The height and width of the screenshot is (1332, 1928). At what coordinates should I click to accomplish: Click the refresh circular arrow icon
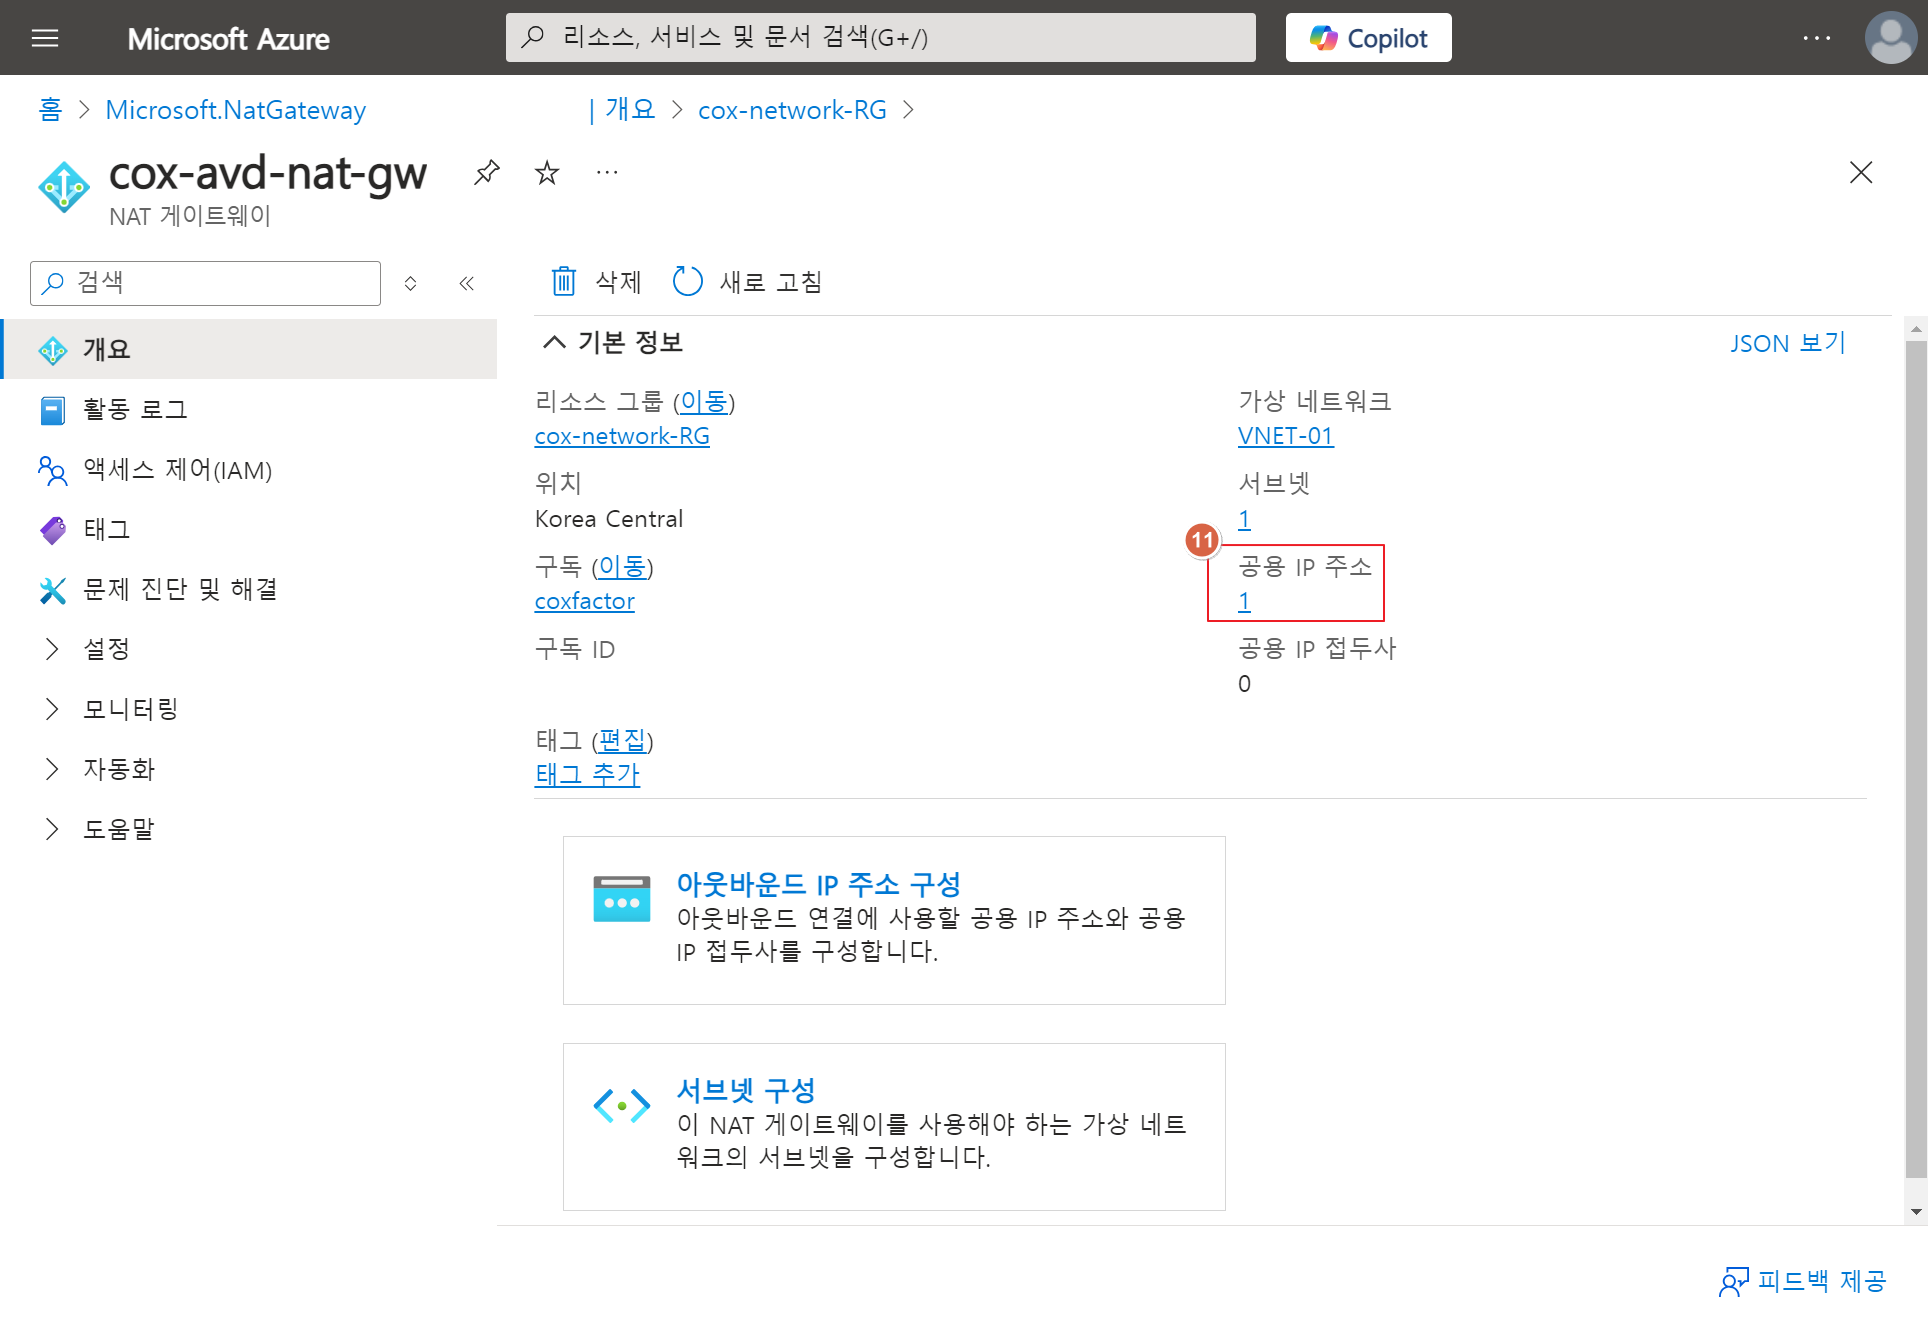point(688,281)
